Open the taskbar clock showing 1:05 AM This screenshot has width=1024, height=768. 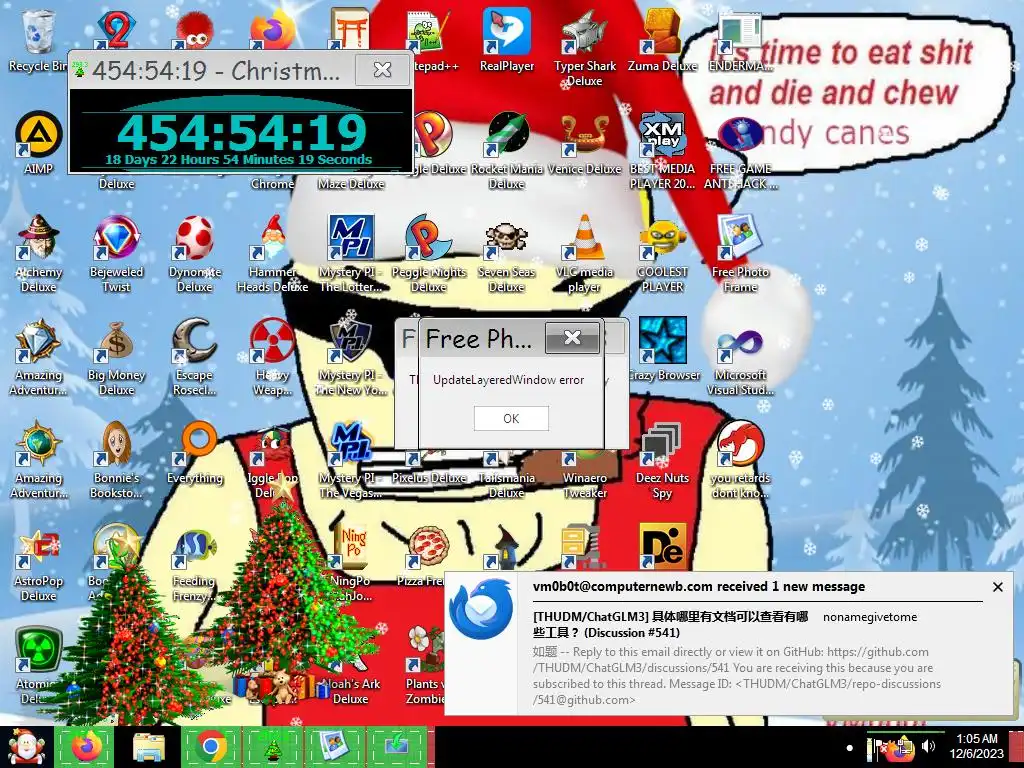[x=976, y=746]
